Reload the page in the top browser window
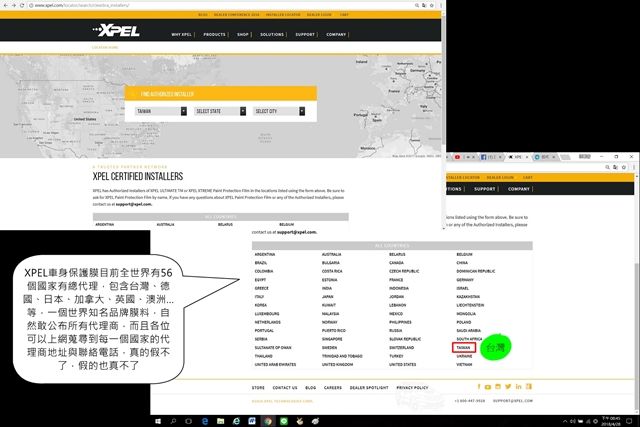Viewport: 640px width, 427px height. point(22,5)
